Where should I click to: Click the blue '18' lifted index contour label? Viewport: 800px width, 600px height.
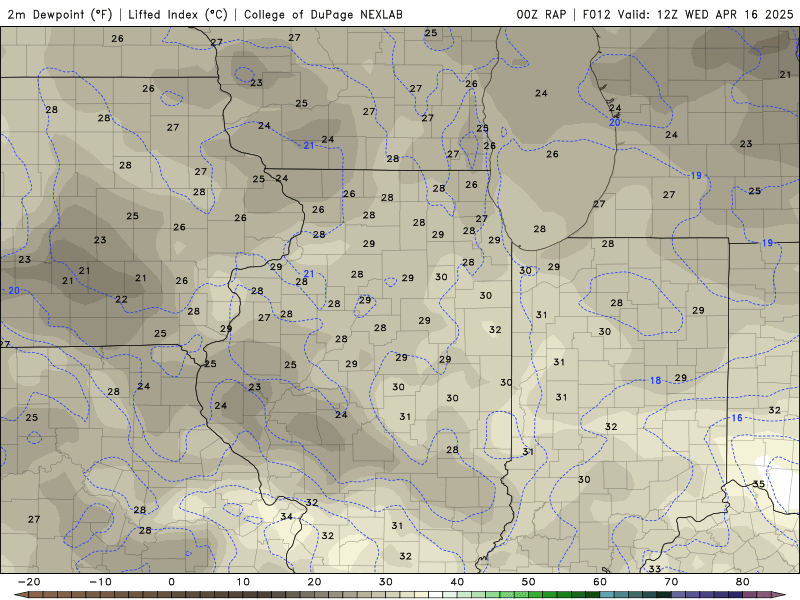tap(656, 380)
